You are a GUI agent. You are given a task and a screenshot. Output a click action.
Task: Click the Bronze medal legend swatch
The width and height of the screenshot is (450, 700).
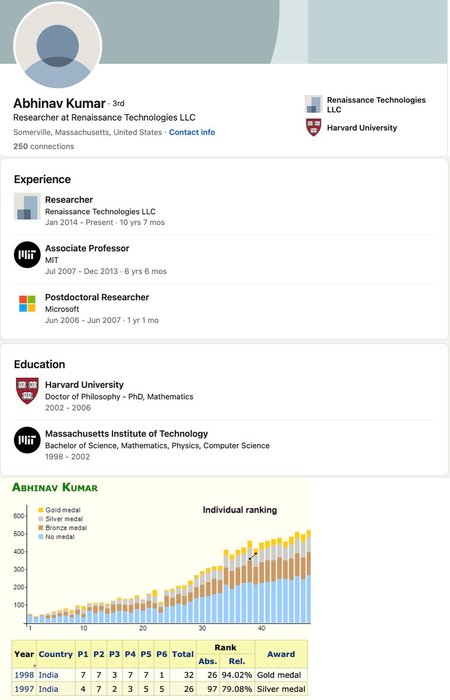41,528
